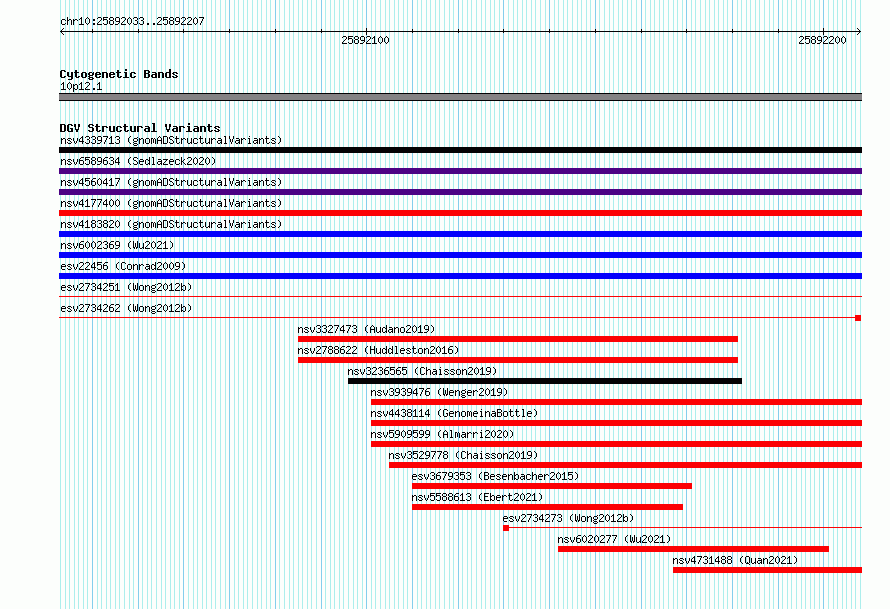Click the red bar under nsv3529778

pos(625,465)
